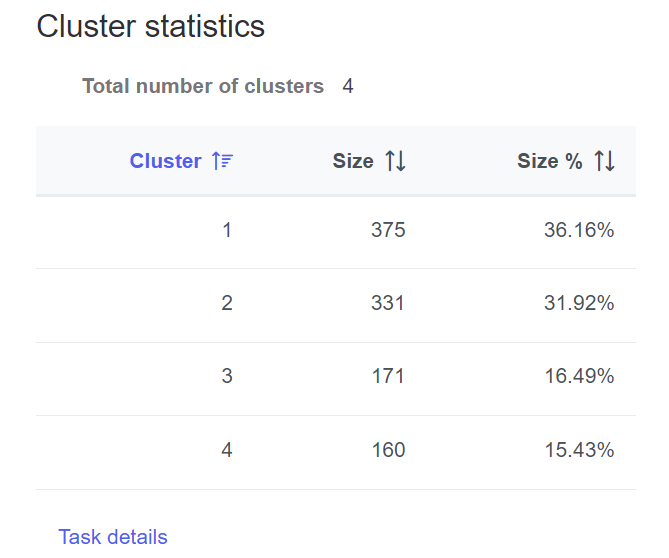Click the 16.49% size percentage cell
The image size is (669, 558).
[579, 376]
